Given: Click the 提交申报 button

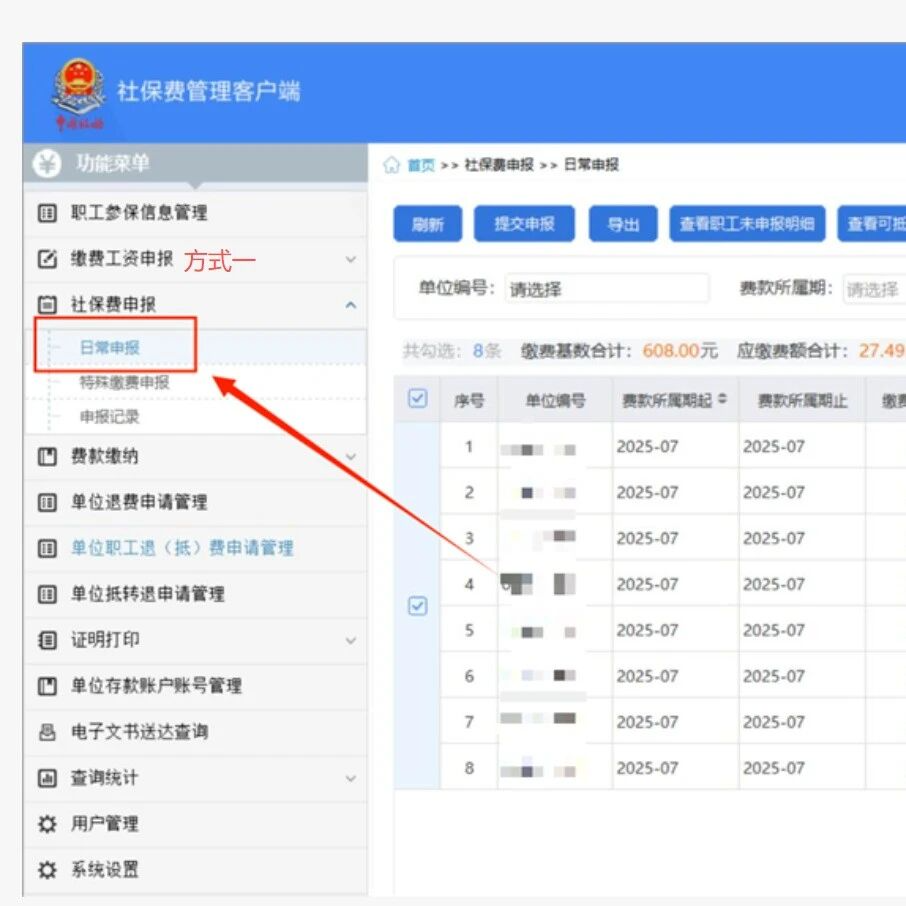Looking at the screenshot, I should [524, 225].
